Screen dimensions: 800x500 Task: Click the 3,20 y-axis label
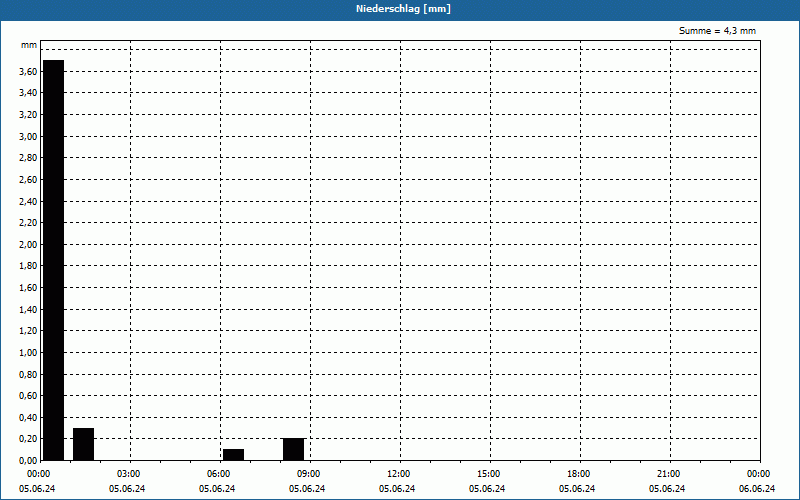[28, 115]
